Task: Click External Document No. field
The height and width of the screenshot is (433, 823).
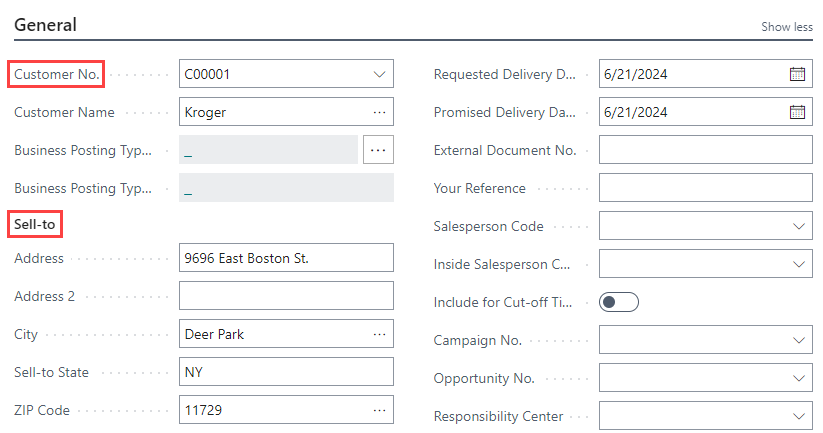Action: click(x=705, y=150)
